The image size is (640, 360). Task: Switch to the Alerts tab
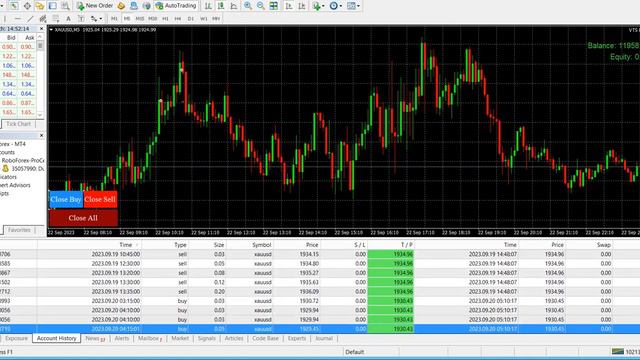(122, 338)
